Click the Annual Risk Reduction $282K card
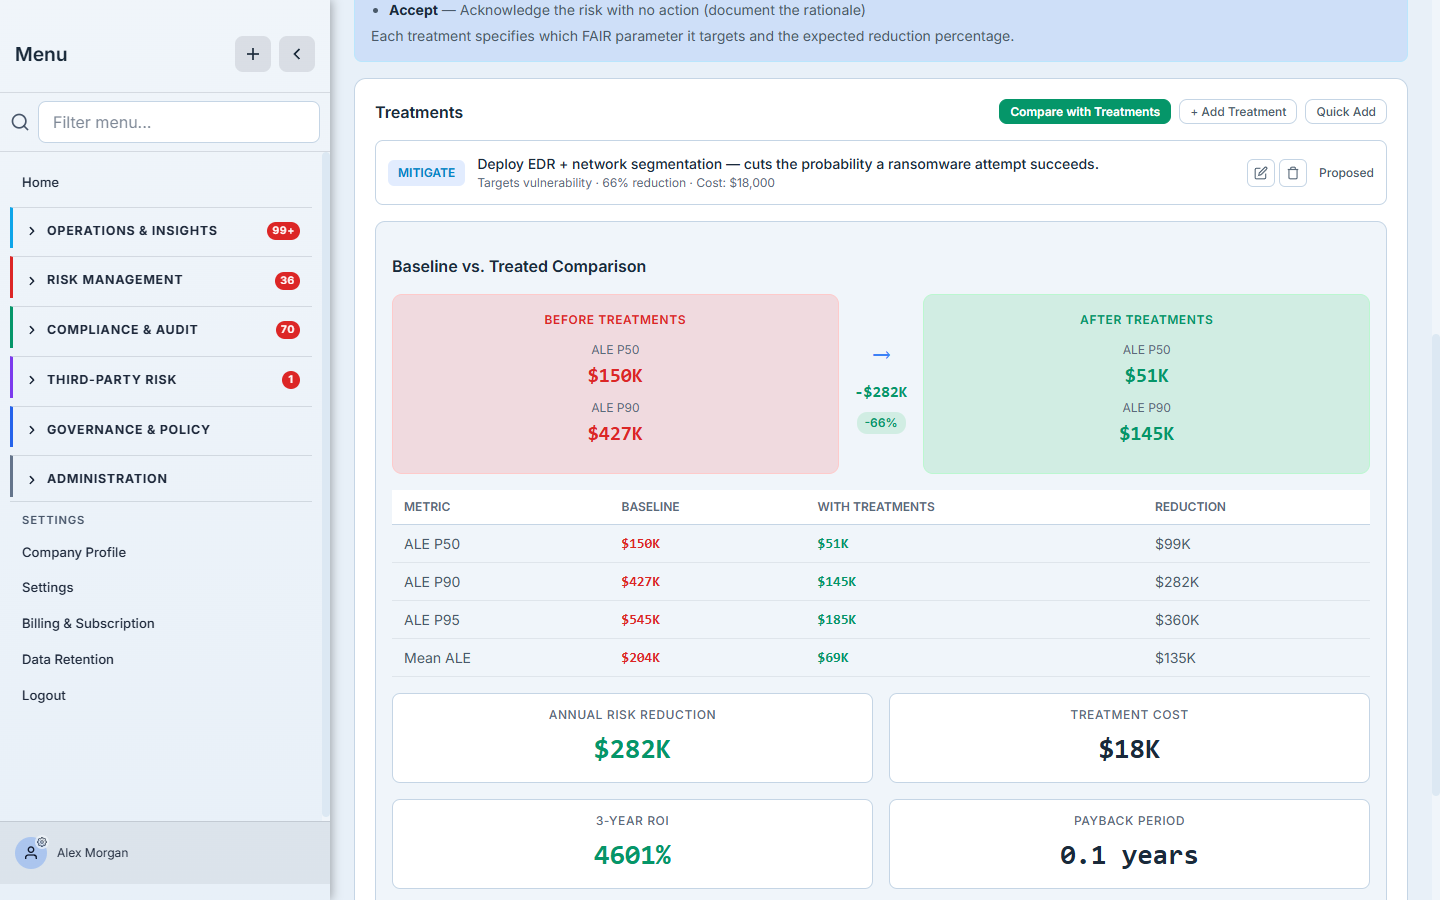 pyautogui.click(x=632, y=738)
